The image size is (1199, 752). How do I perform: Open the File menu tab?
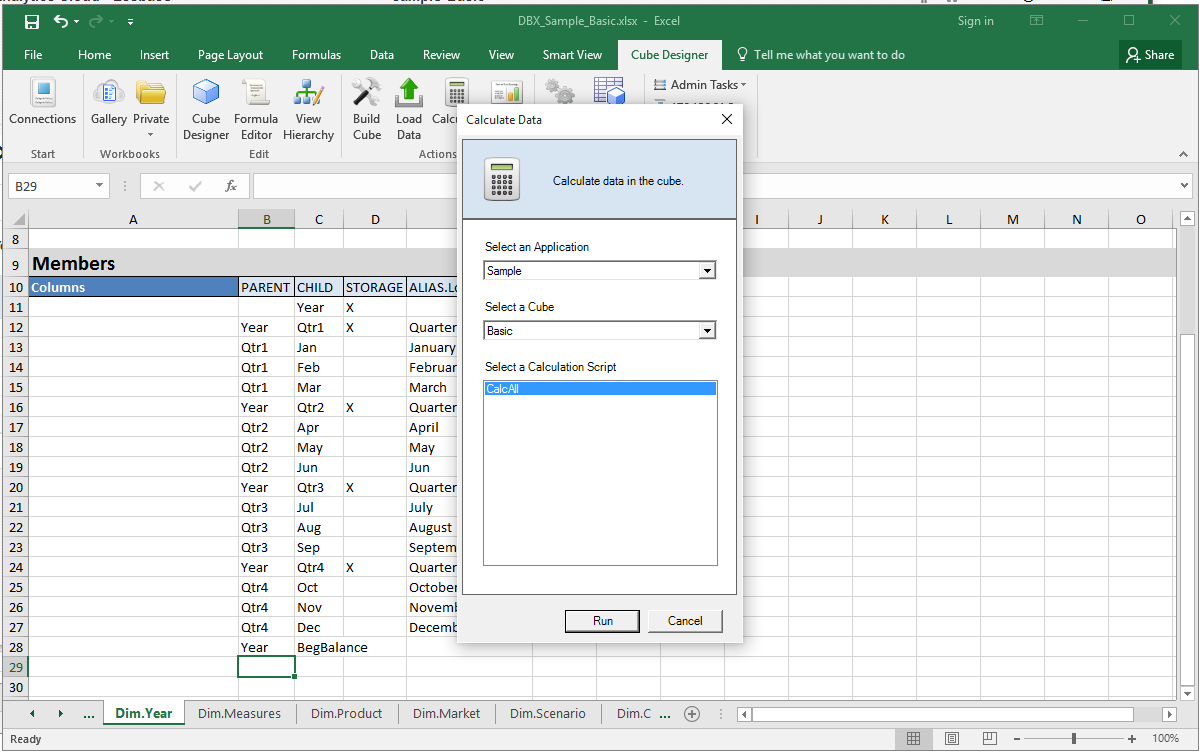(33, 55)
